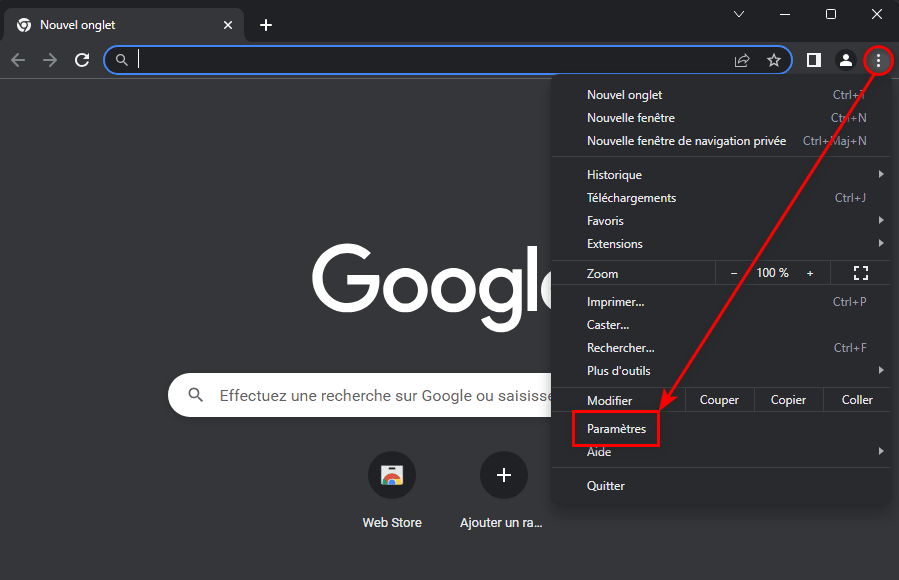Screen dimensions: 899x580
Task: Expand the Aide submenu
Action: [x=721, y=452]
